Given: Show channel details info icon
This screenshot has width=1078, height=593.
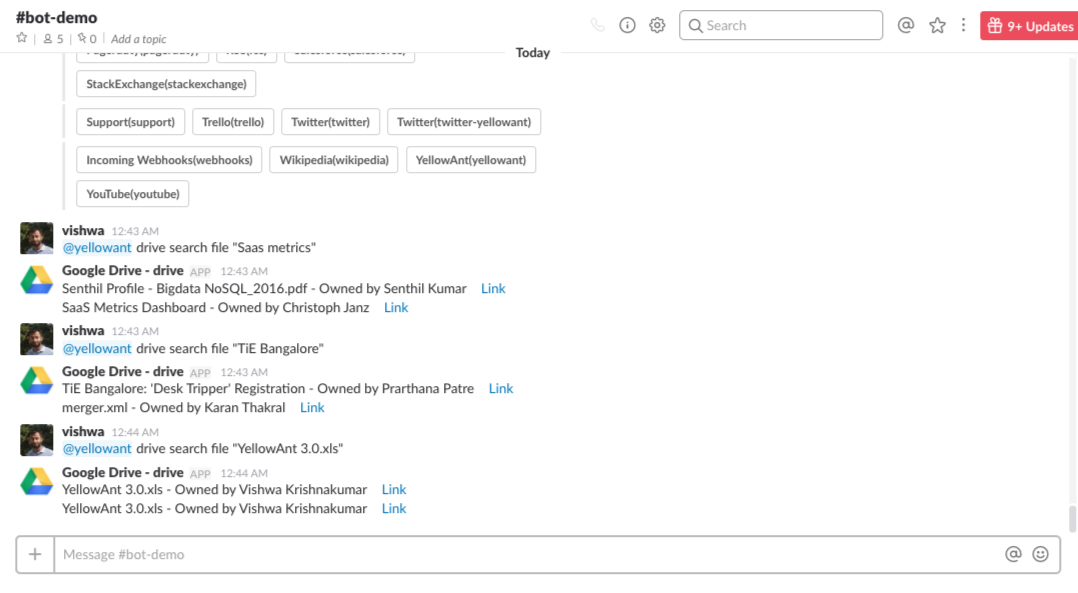Looking at the screenshot, I should point(627,25).
